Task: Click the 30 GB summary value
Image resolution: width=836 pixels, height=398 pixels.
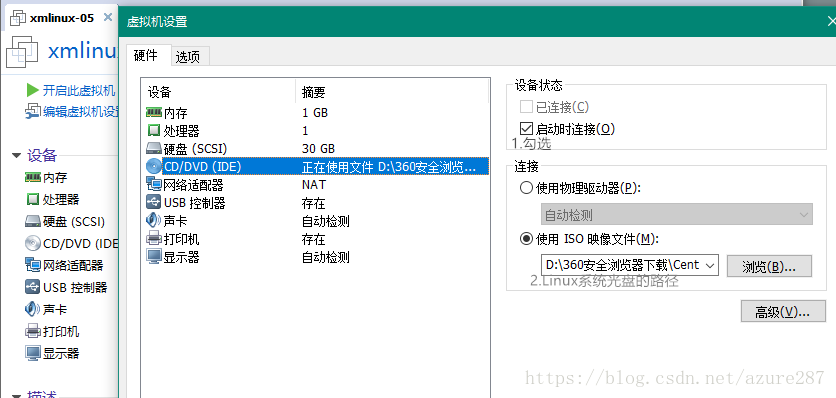Action: (318, 148)
